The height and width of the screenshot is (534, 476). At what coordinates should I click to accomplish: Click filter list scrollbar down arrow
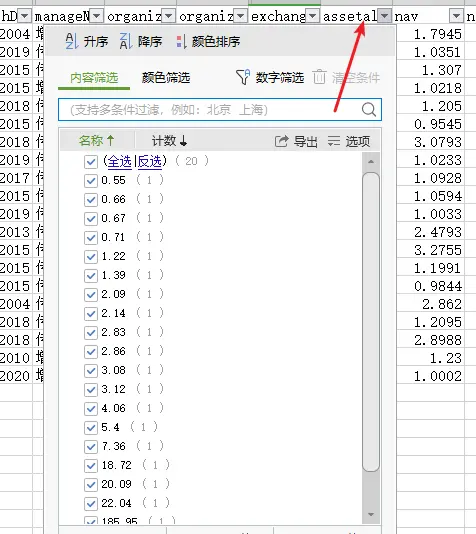pyautogui.click(x=371, y=515)
